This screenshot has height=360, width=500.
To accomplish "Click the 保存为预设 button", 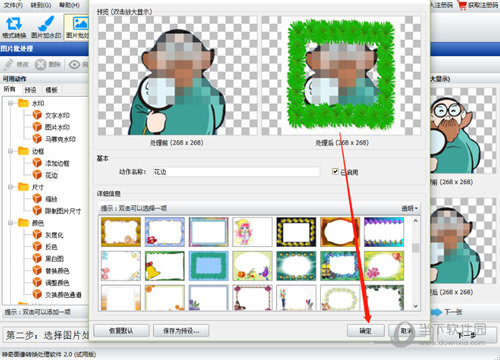I will pos(181,331).
